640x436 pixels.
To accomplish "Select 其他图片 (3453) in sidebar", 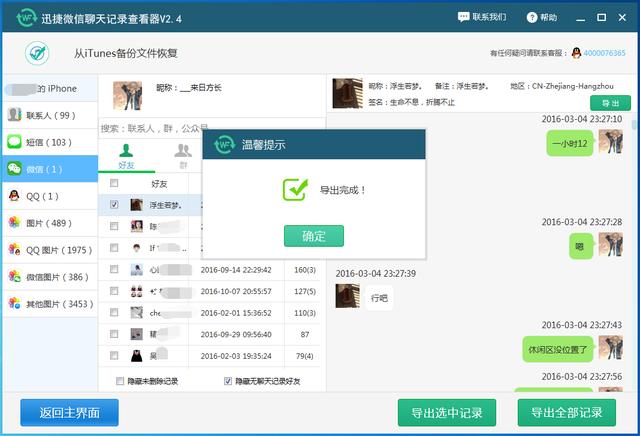I will tap(50, 304).
